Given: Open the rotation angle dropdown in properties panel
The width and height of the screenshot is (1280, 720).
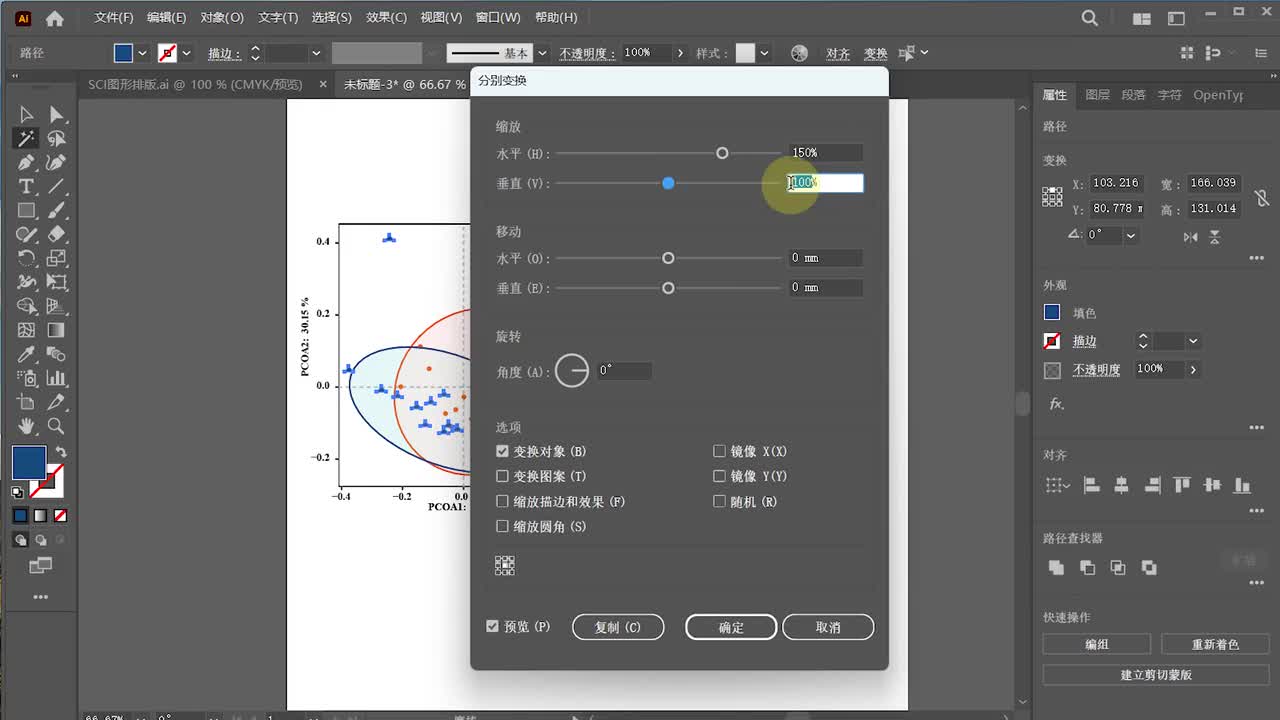Looking at the screenshot, I should tap(1131, 236).
